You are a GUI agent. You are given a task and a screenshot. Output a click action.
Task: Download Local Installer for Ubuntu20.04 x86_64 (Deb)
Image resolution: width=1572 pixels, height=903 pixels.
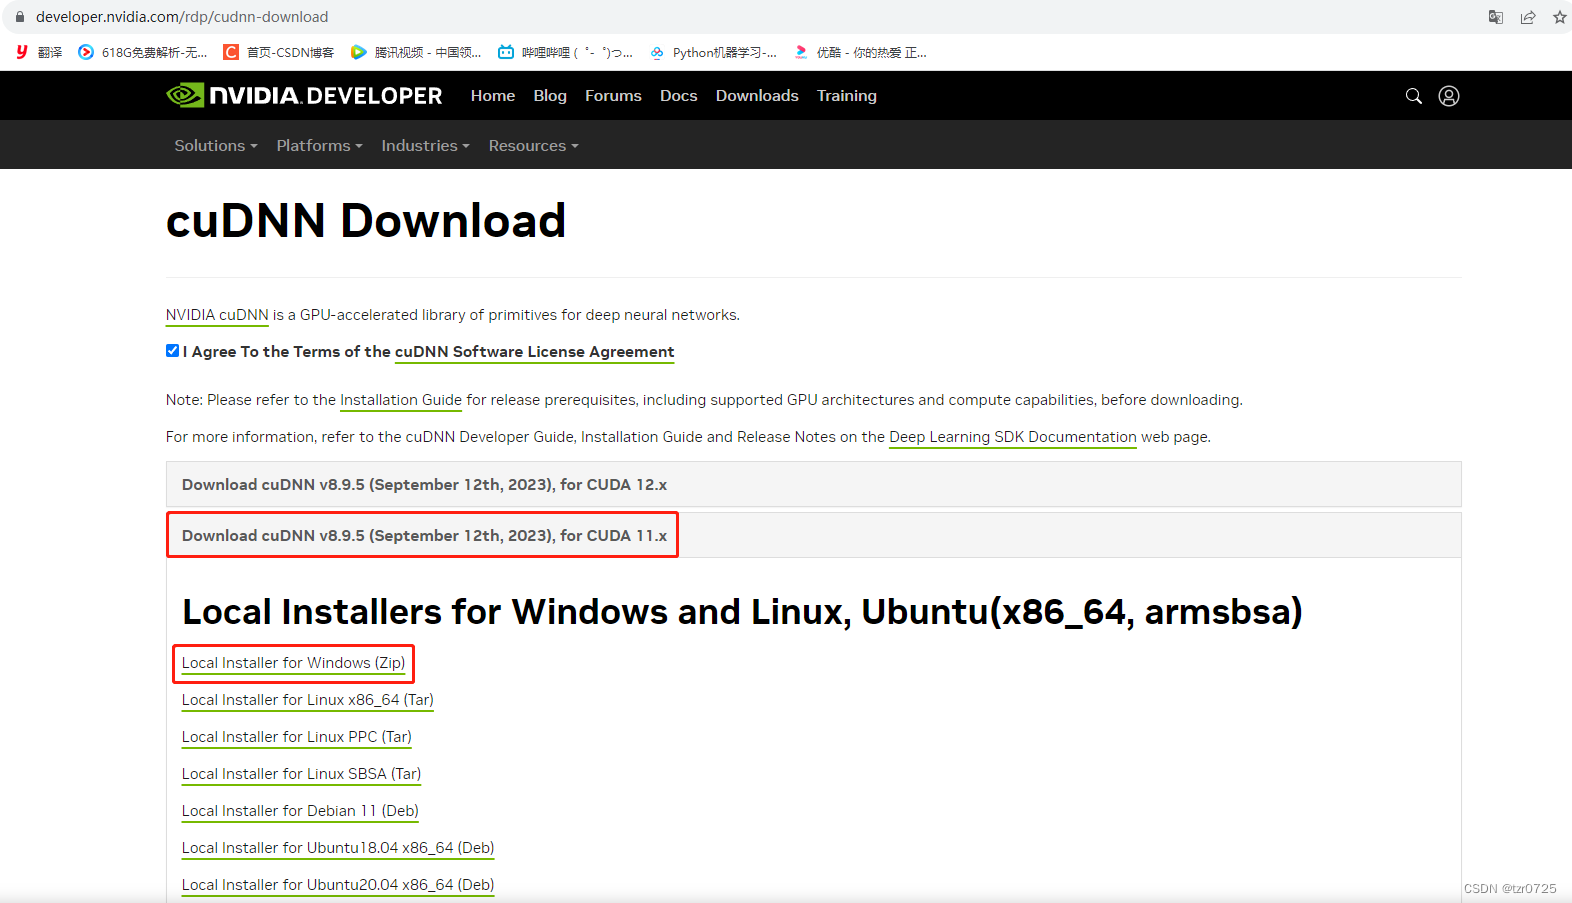(338, 885)
